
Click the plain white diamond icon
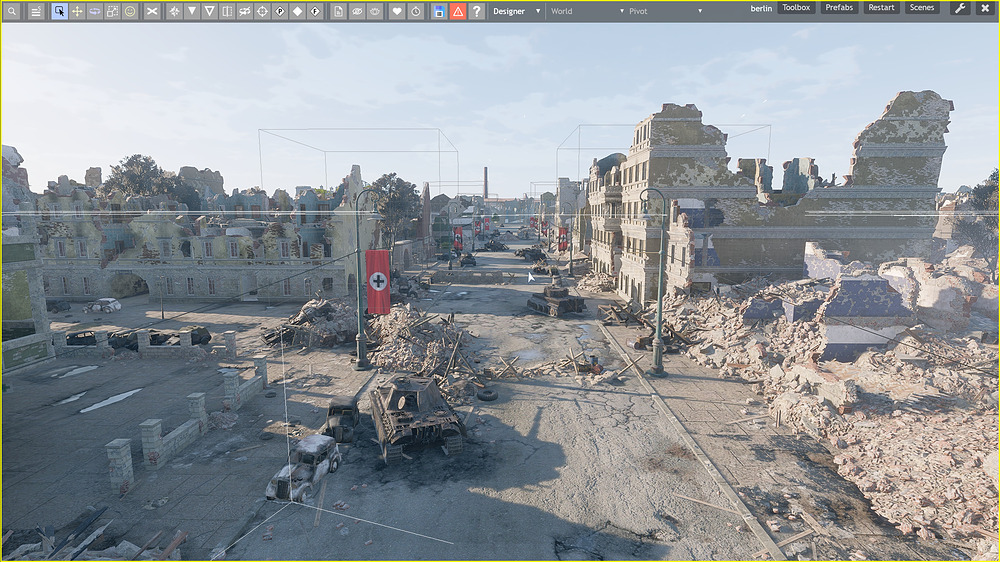(298, 11)
